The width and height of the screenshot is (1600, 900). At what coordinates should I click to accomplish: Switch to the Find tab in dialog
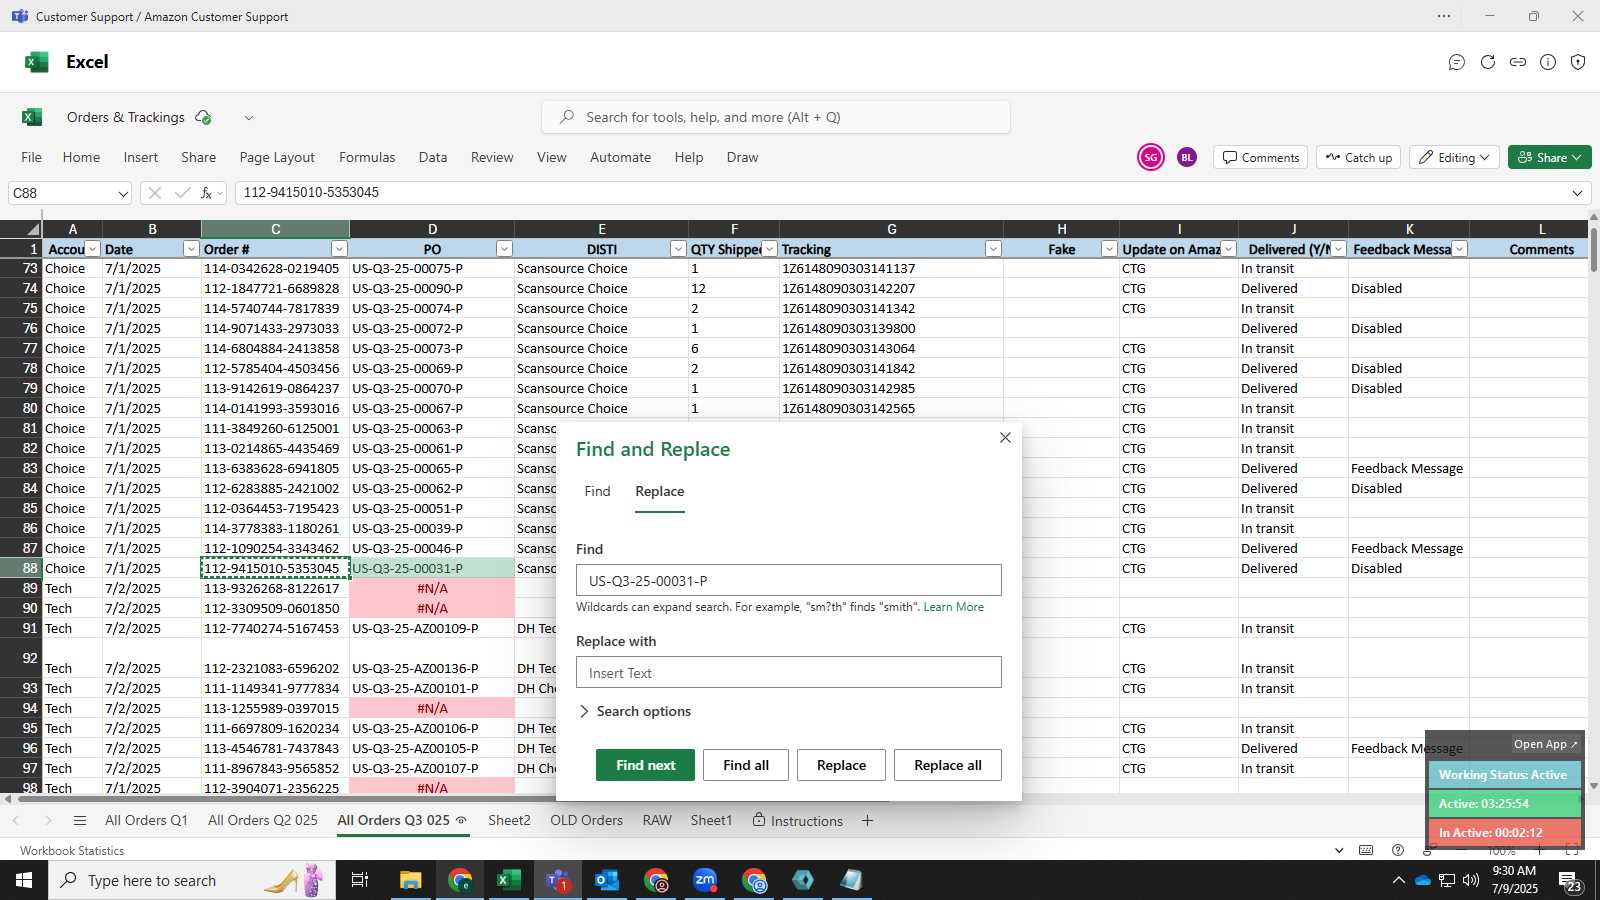click(597, 491)
